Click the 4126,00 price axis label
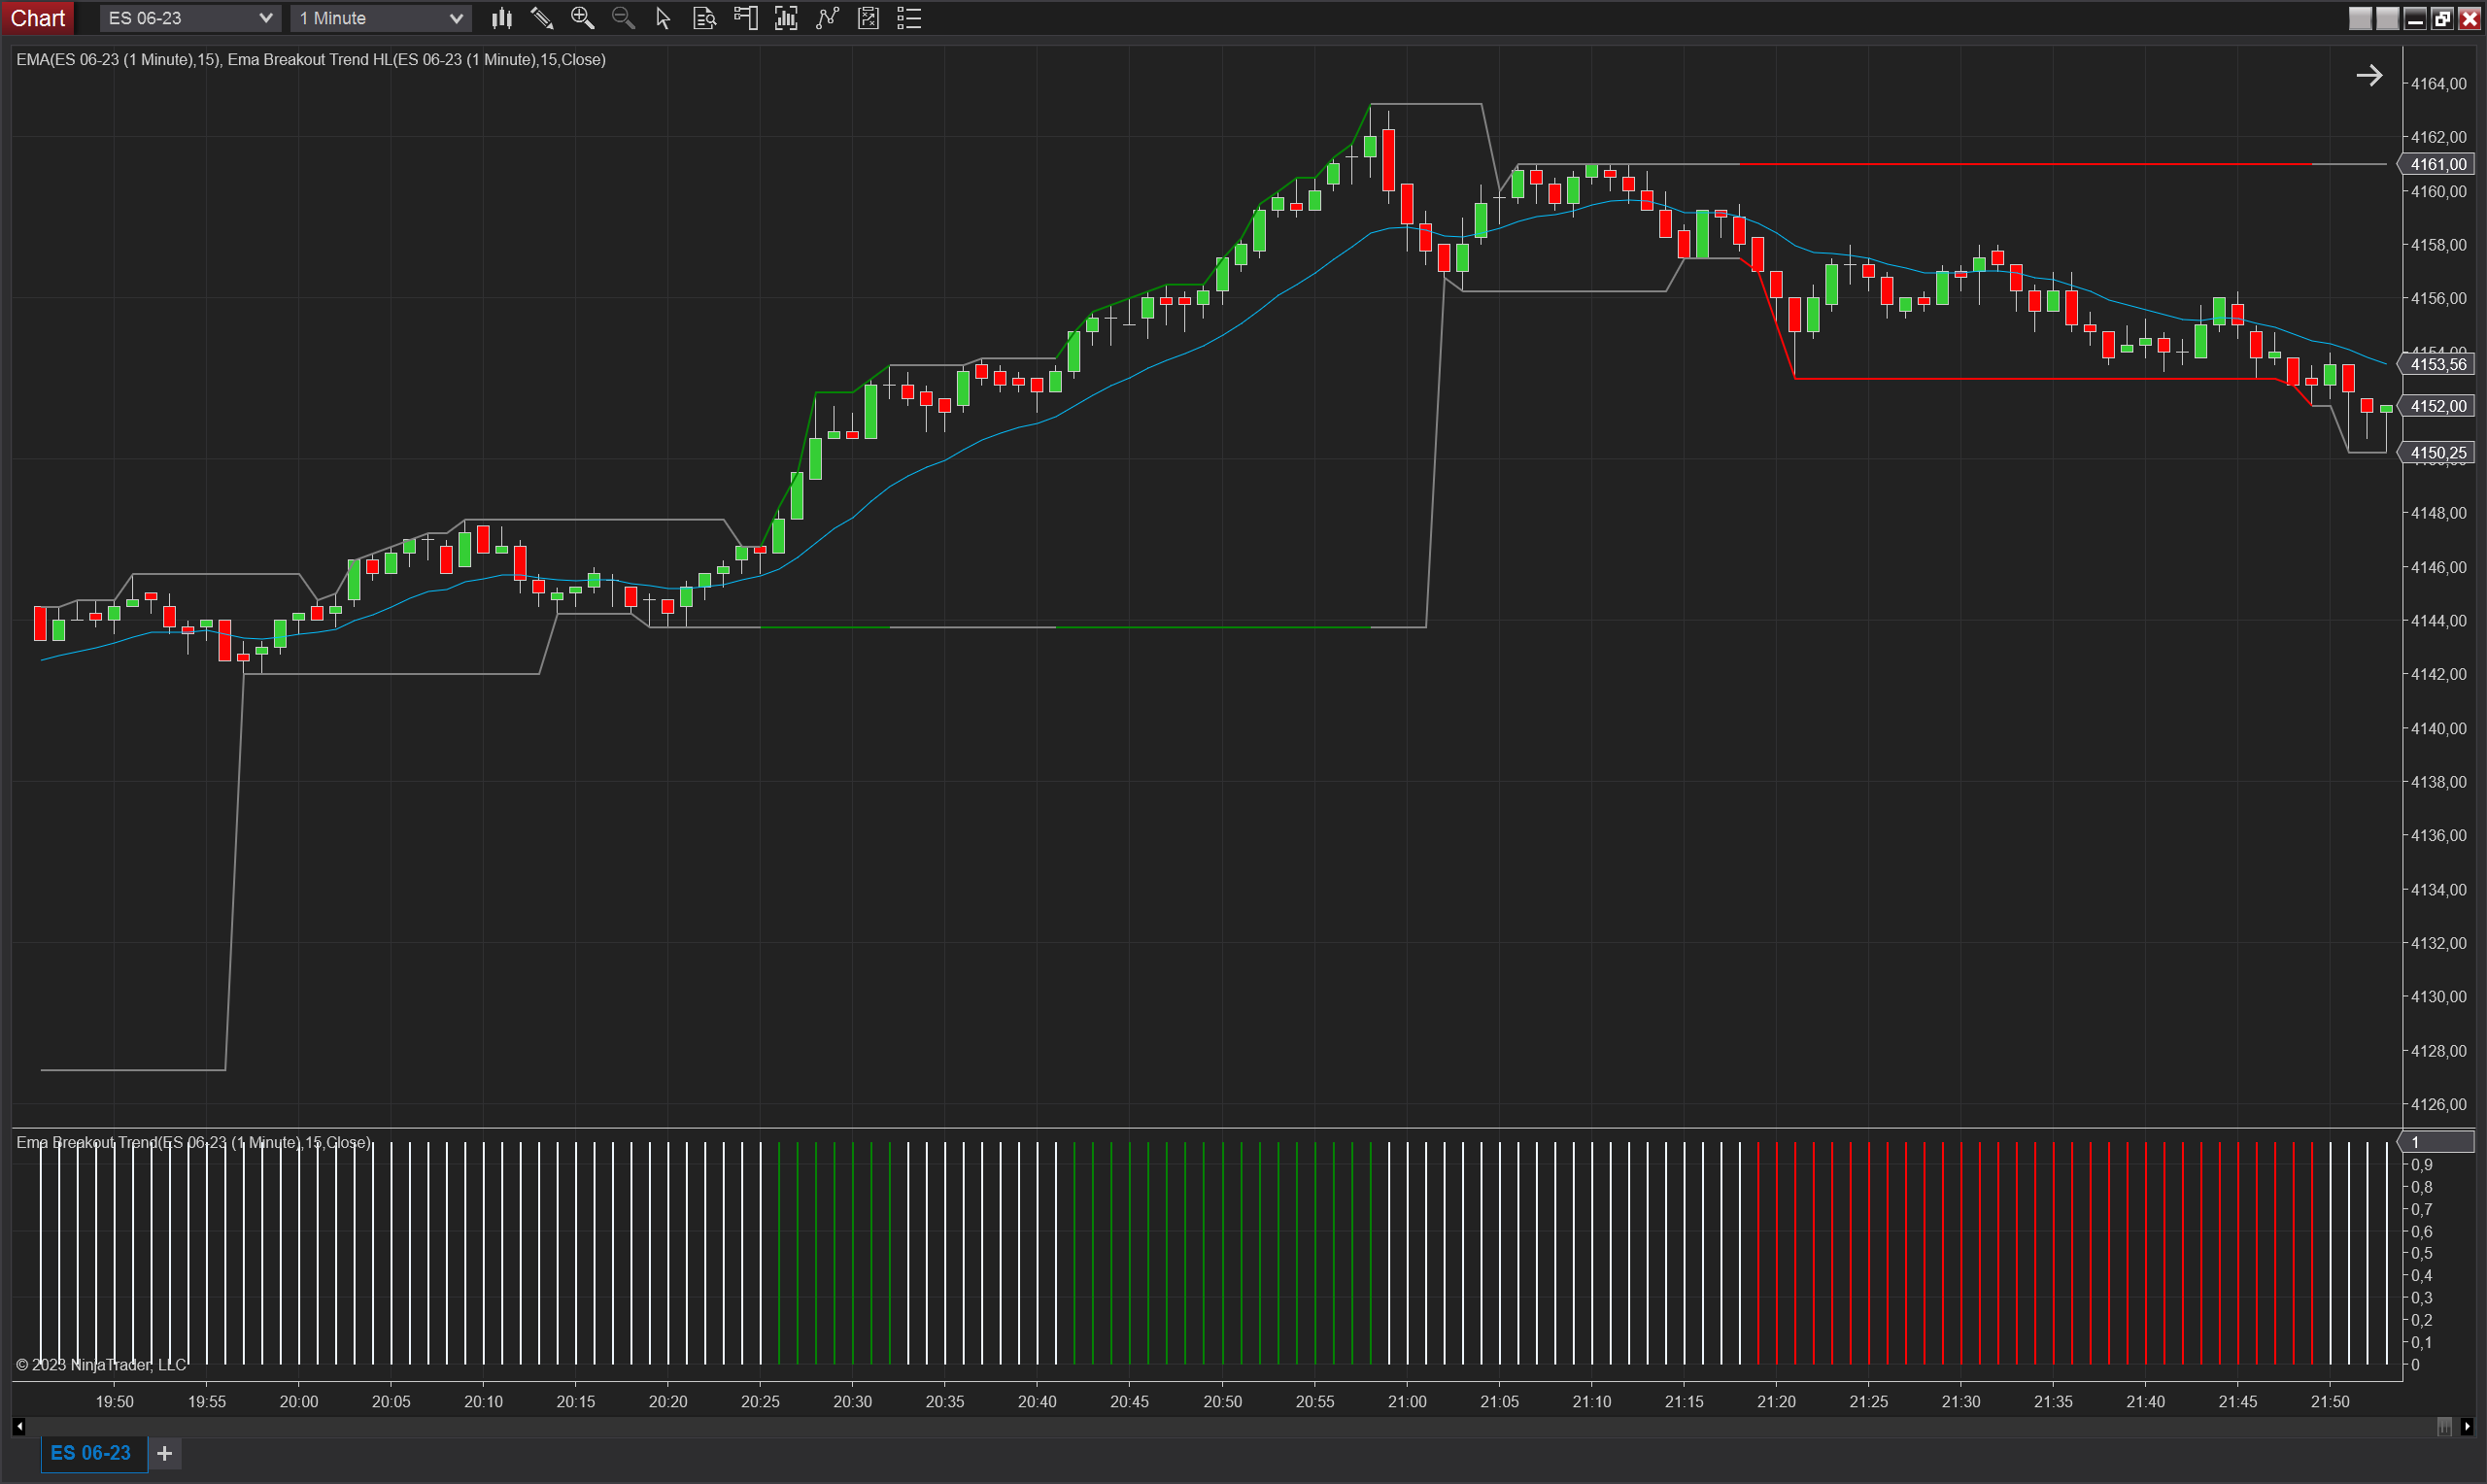Screen dimensions: 2487x1484 [x=2439, y=1104]
